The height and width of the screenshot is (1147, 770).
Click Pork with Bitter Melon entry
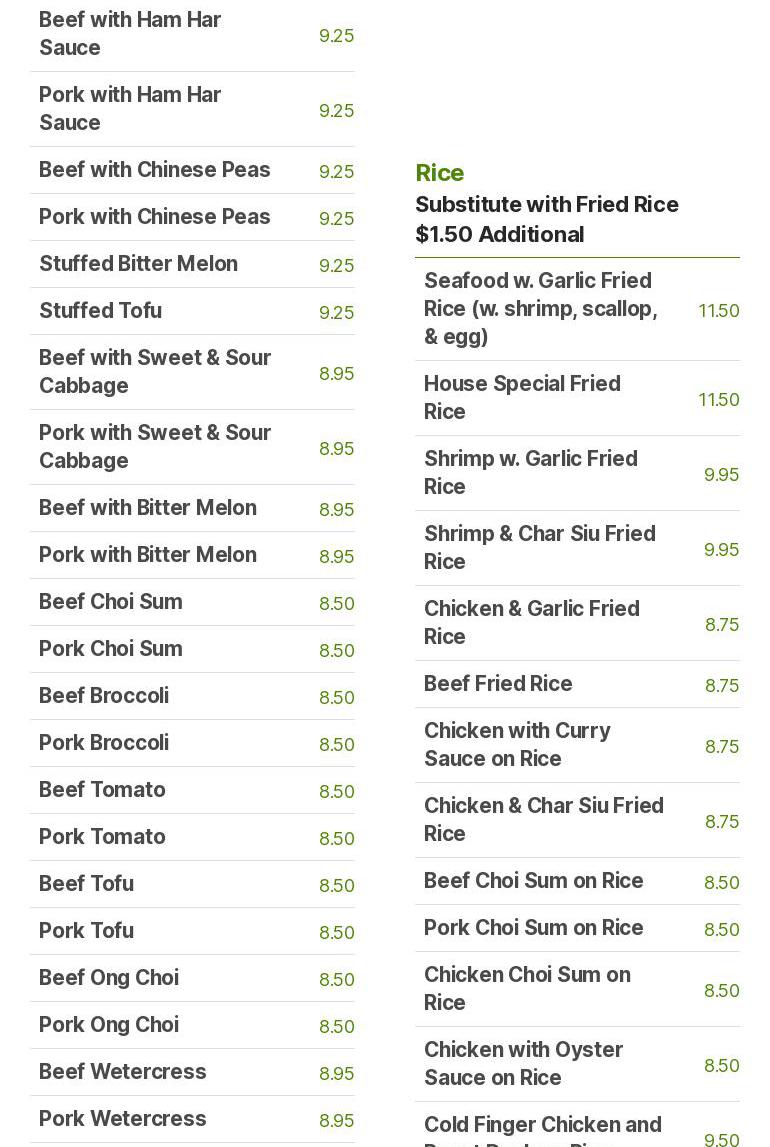(x=147, y=555)
